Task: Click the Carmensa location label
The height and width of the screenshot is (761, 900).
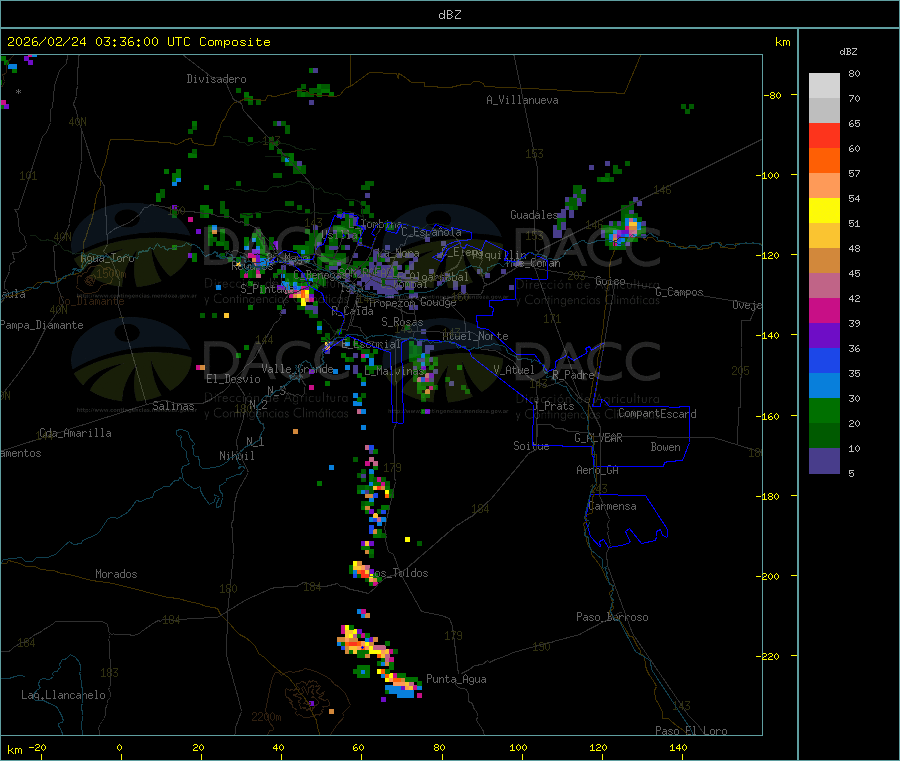Action: (612, 506)
